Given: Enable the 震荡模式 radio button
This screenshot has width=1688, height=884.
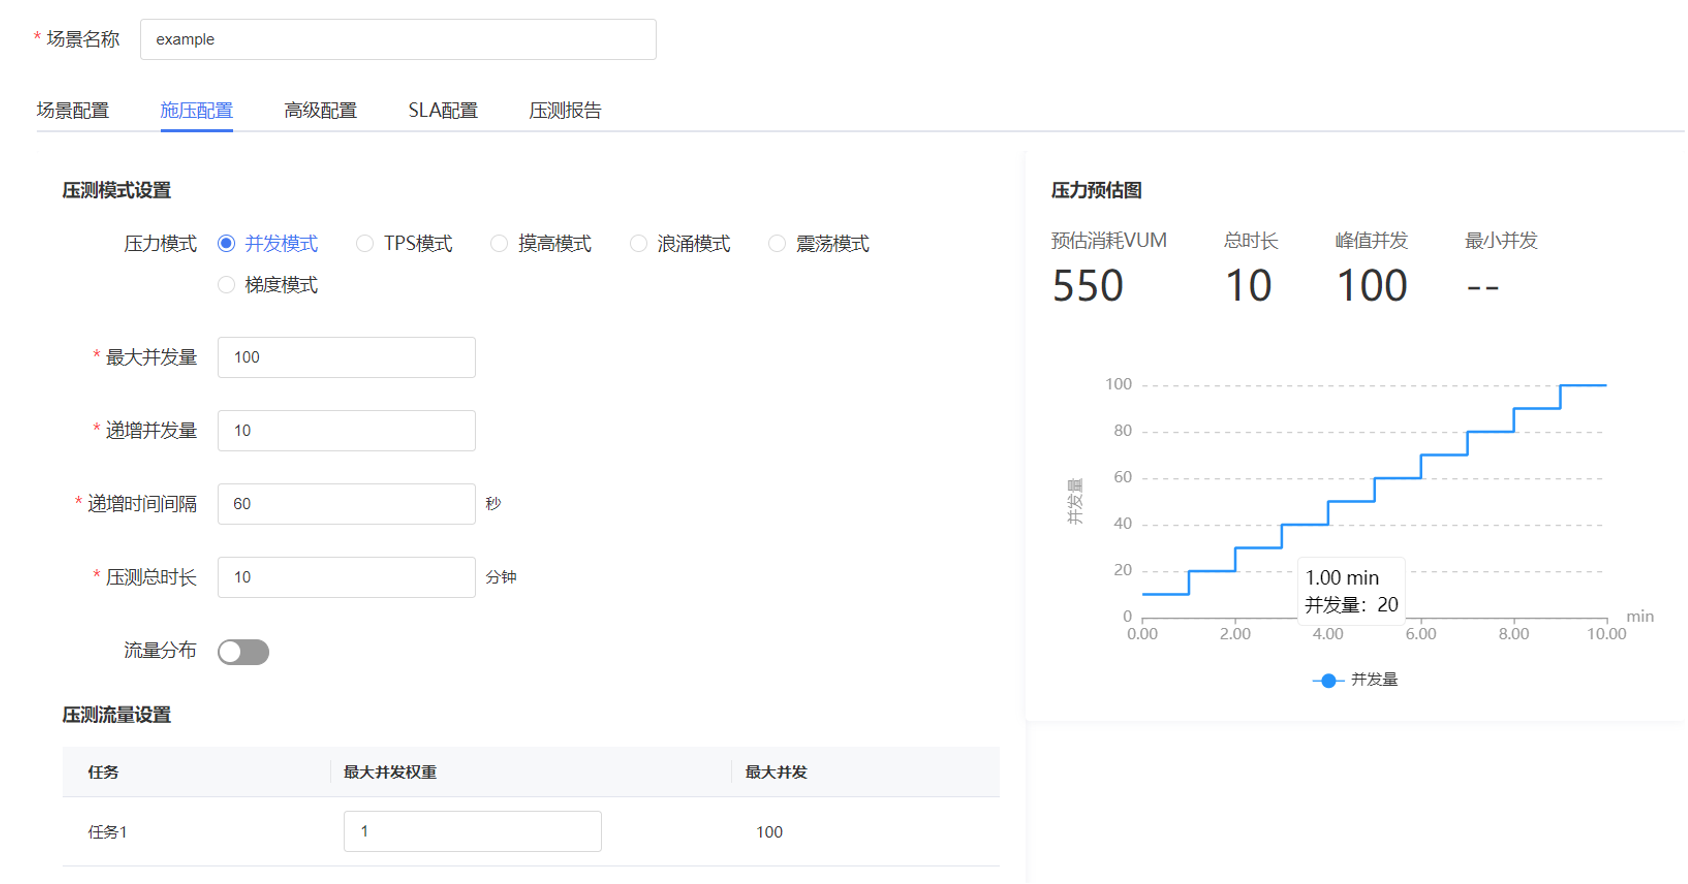Looking at the screenshot, I should tap(777, 244).
